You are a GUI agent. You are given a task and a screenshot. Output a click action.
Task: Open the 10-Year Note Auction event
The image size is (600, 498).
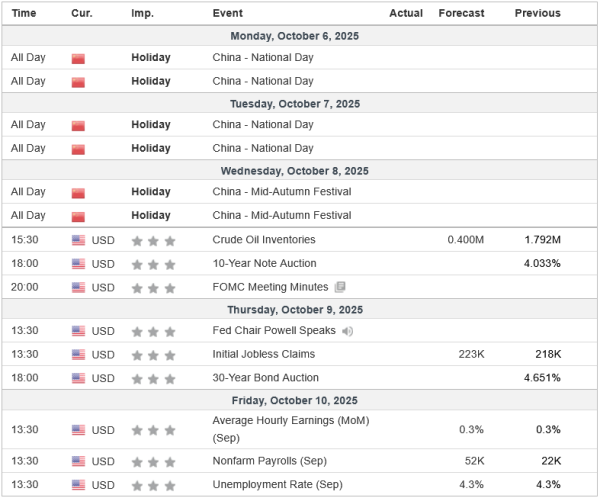264,264
